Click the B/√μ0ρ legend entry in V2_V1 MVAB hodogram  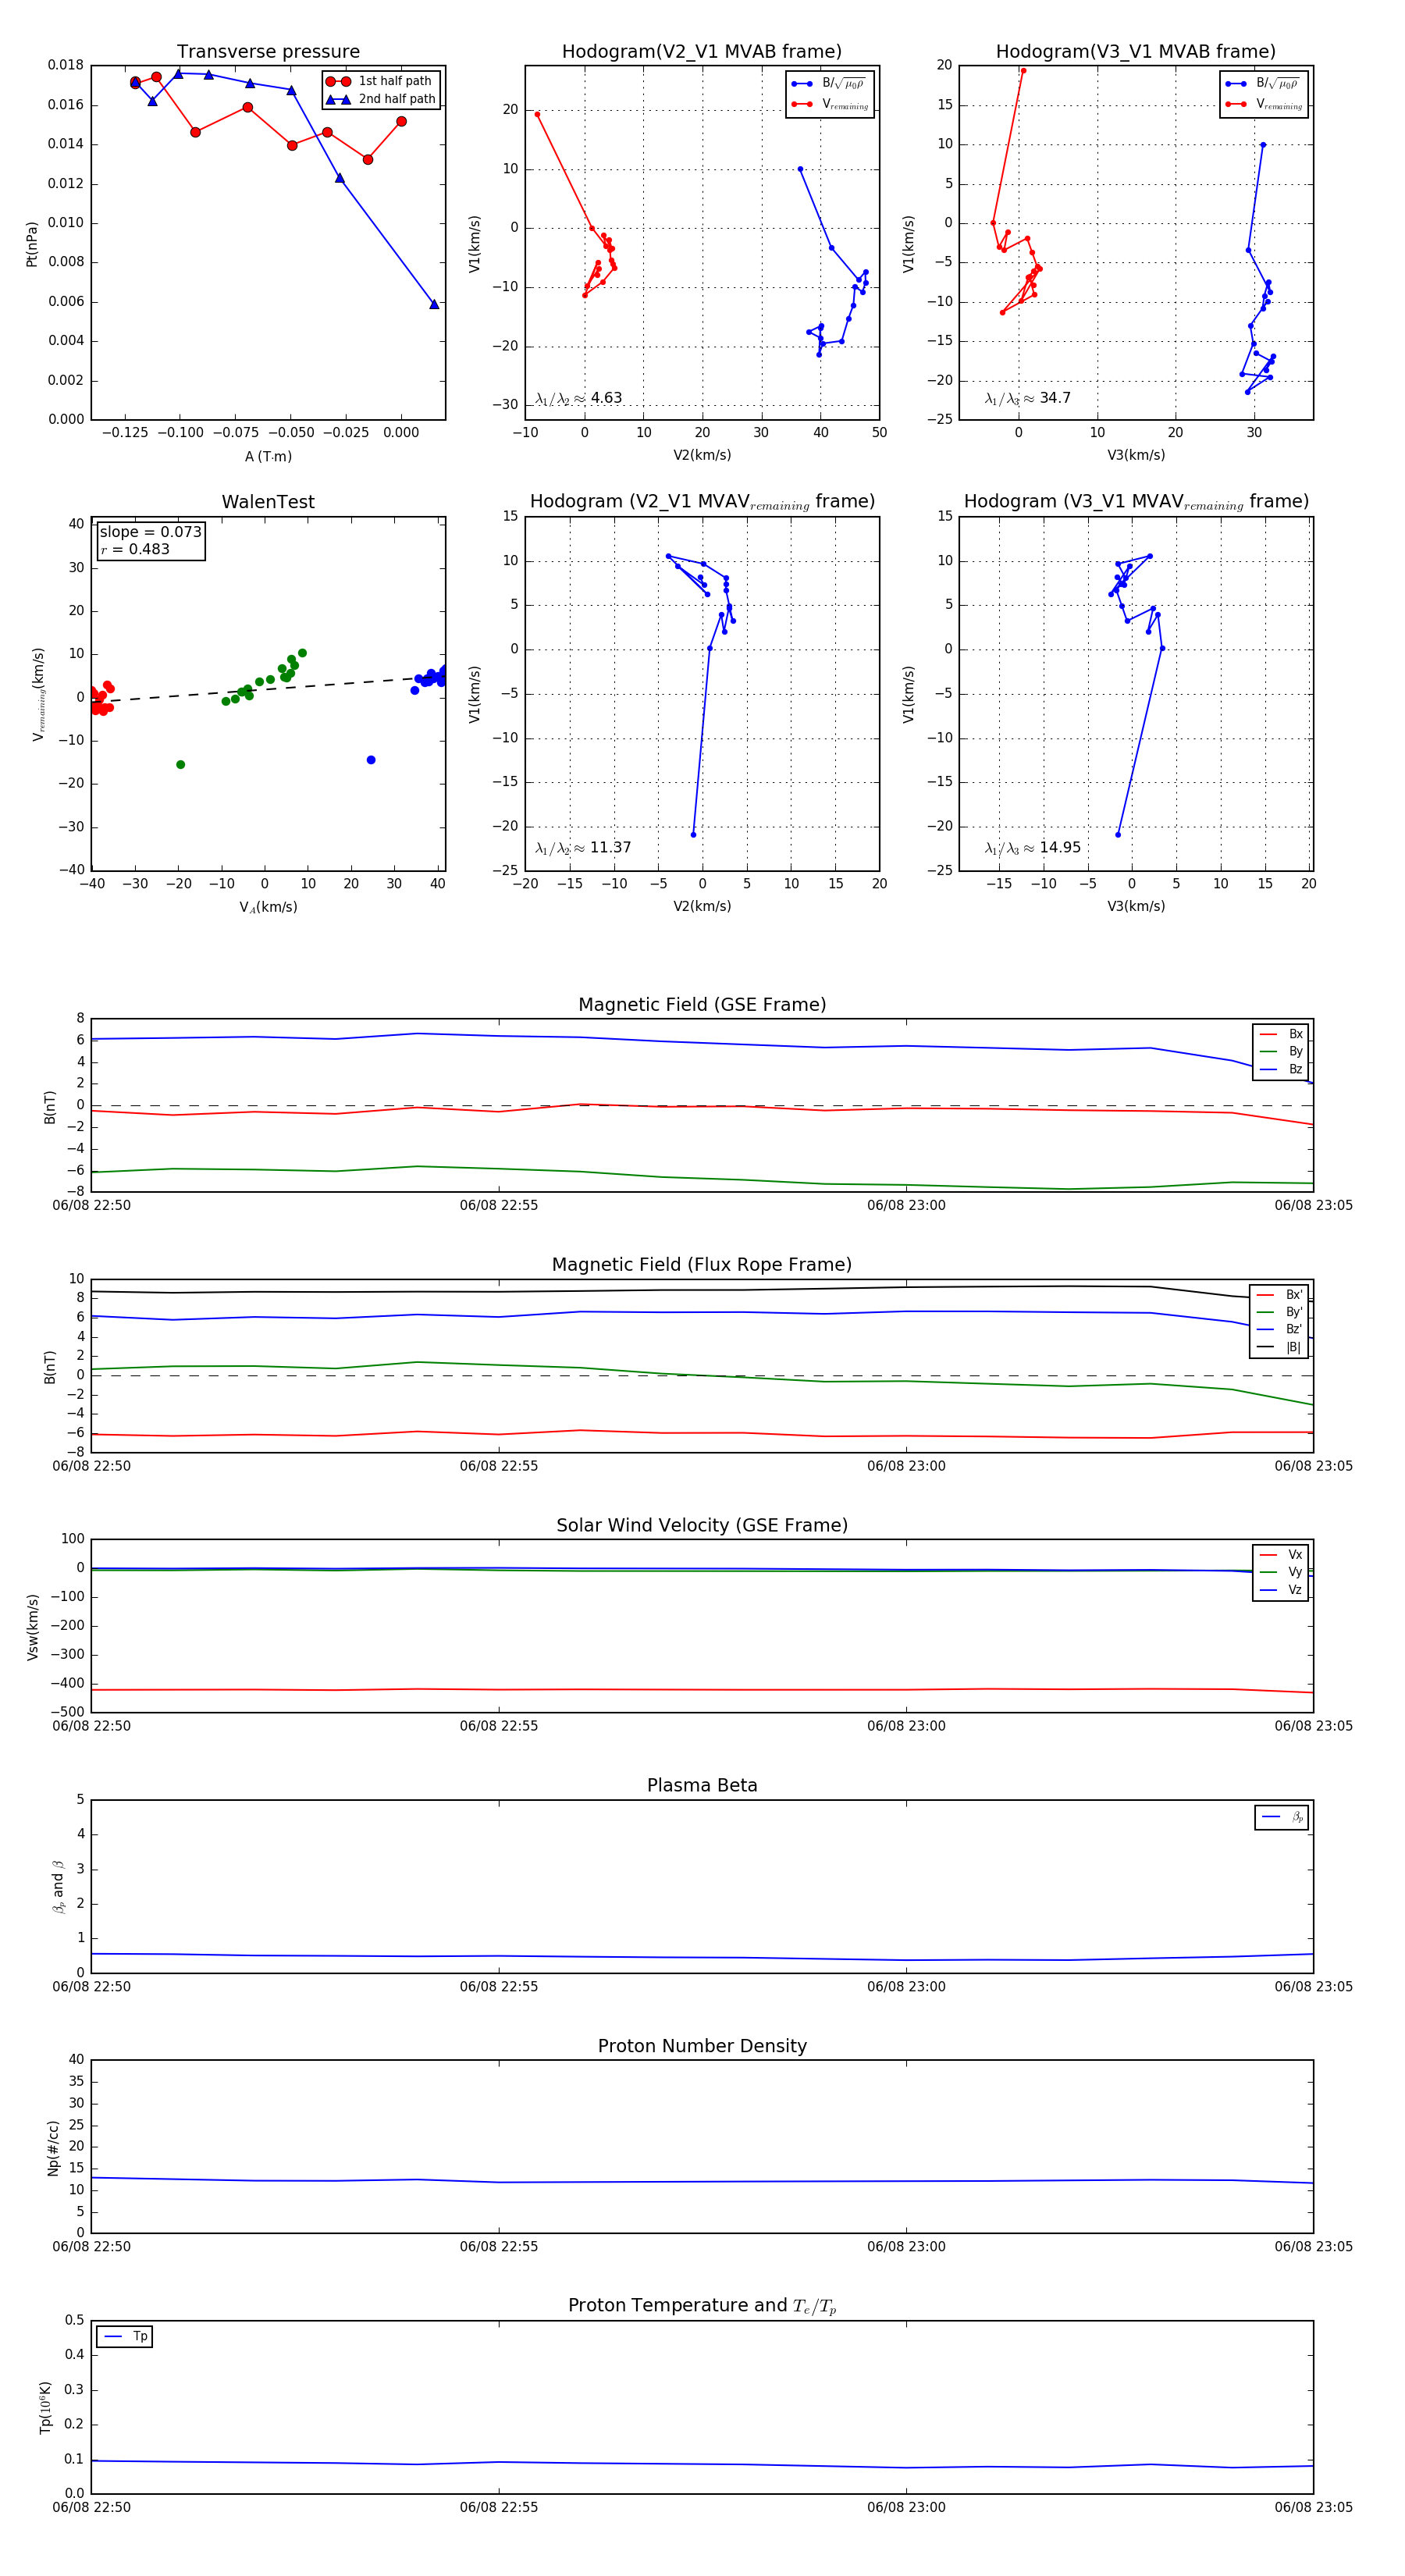[x=829, y=84]
